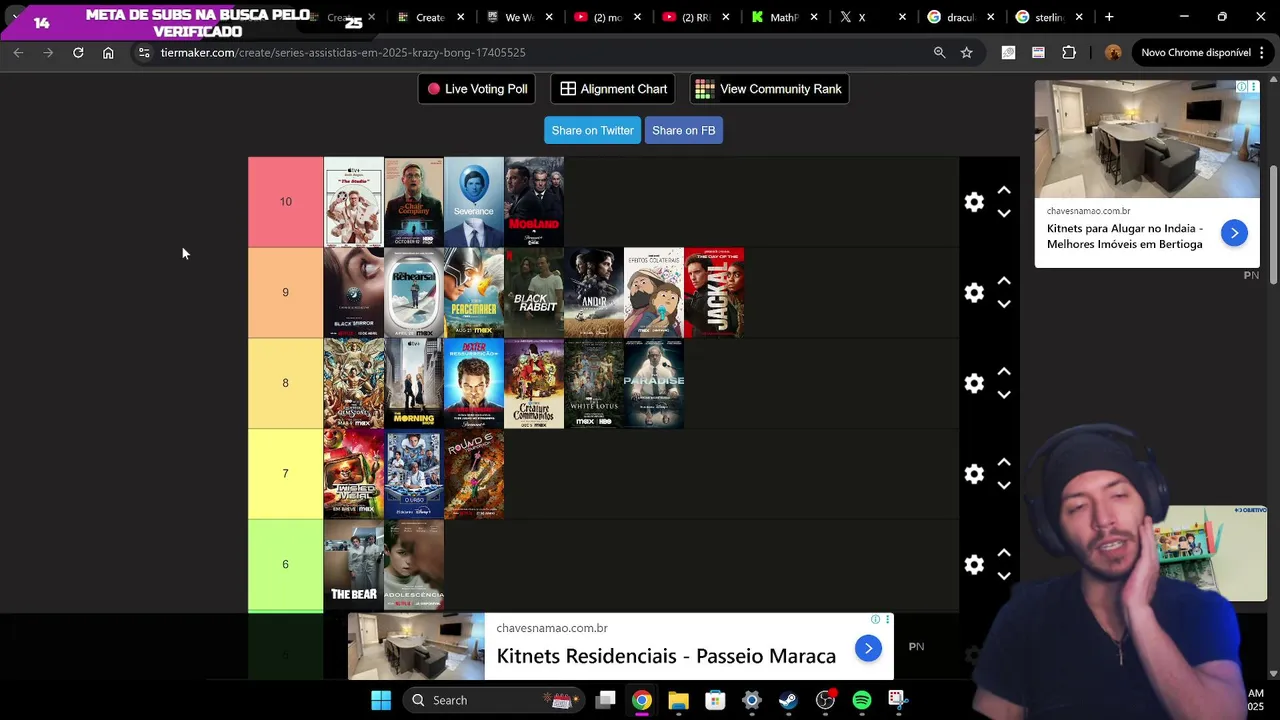Screen dimensions: 1280x720
Task: Go to Chrome home page
Action: coord(108,52)
